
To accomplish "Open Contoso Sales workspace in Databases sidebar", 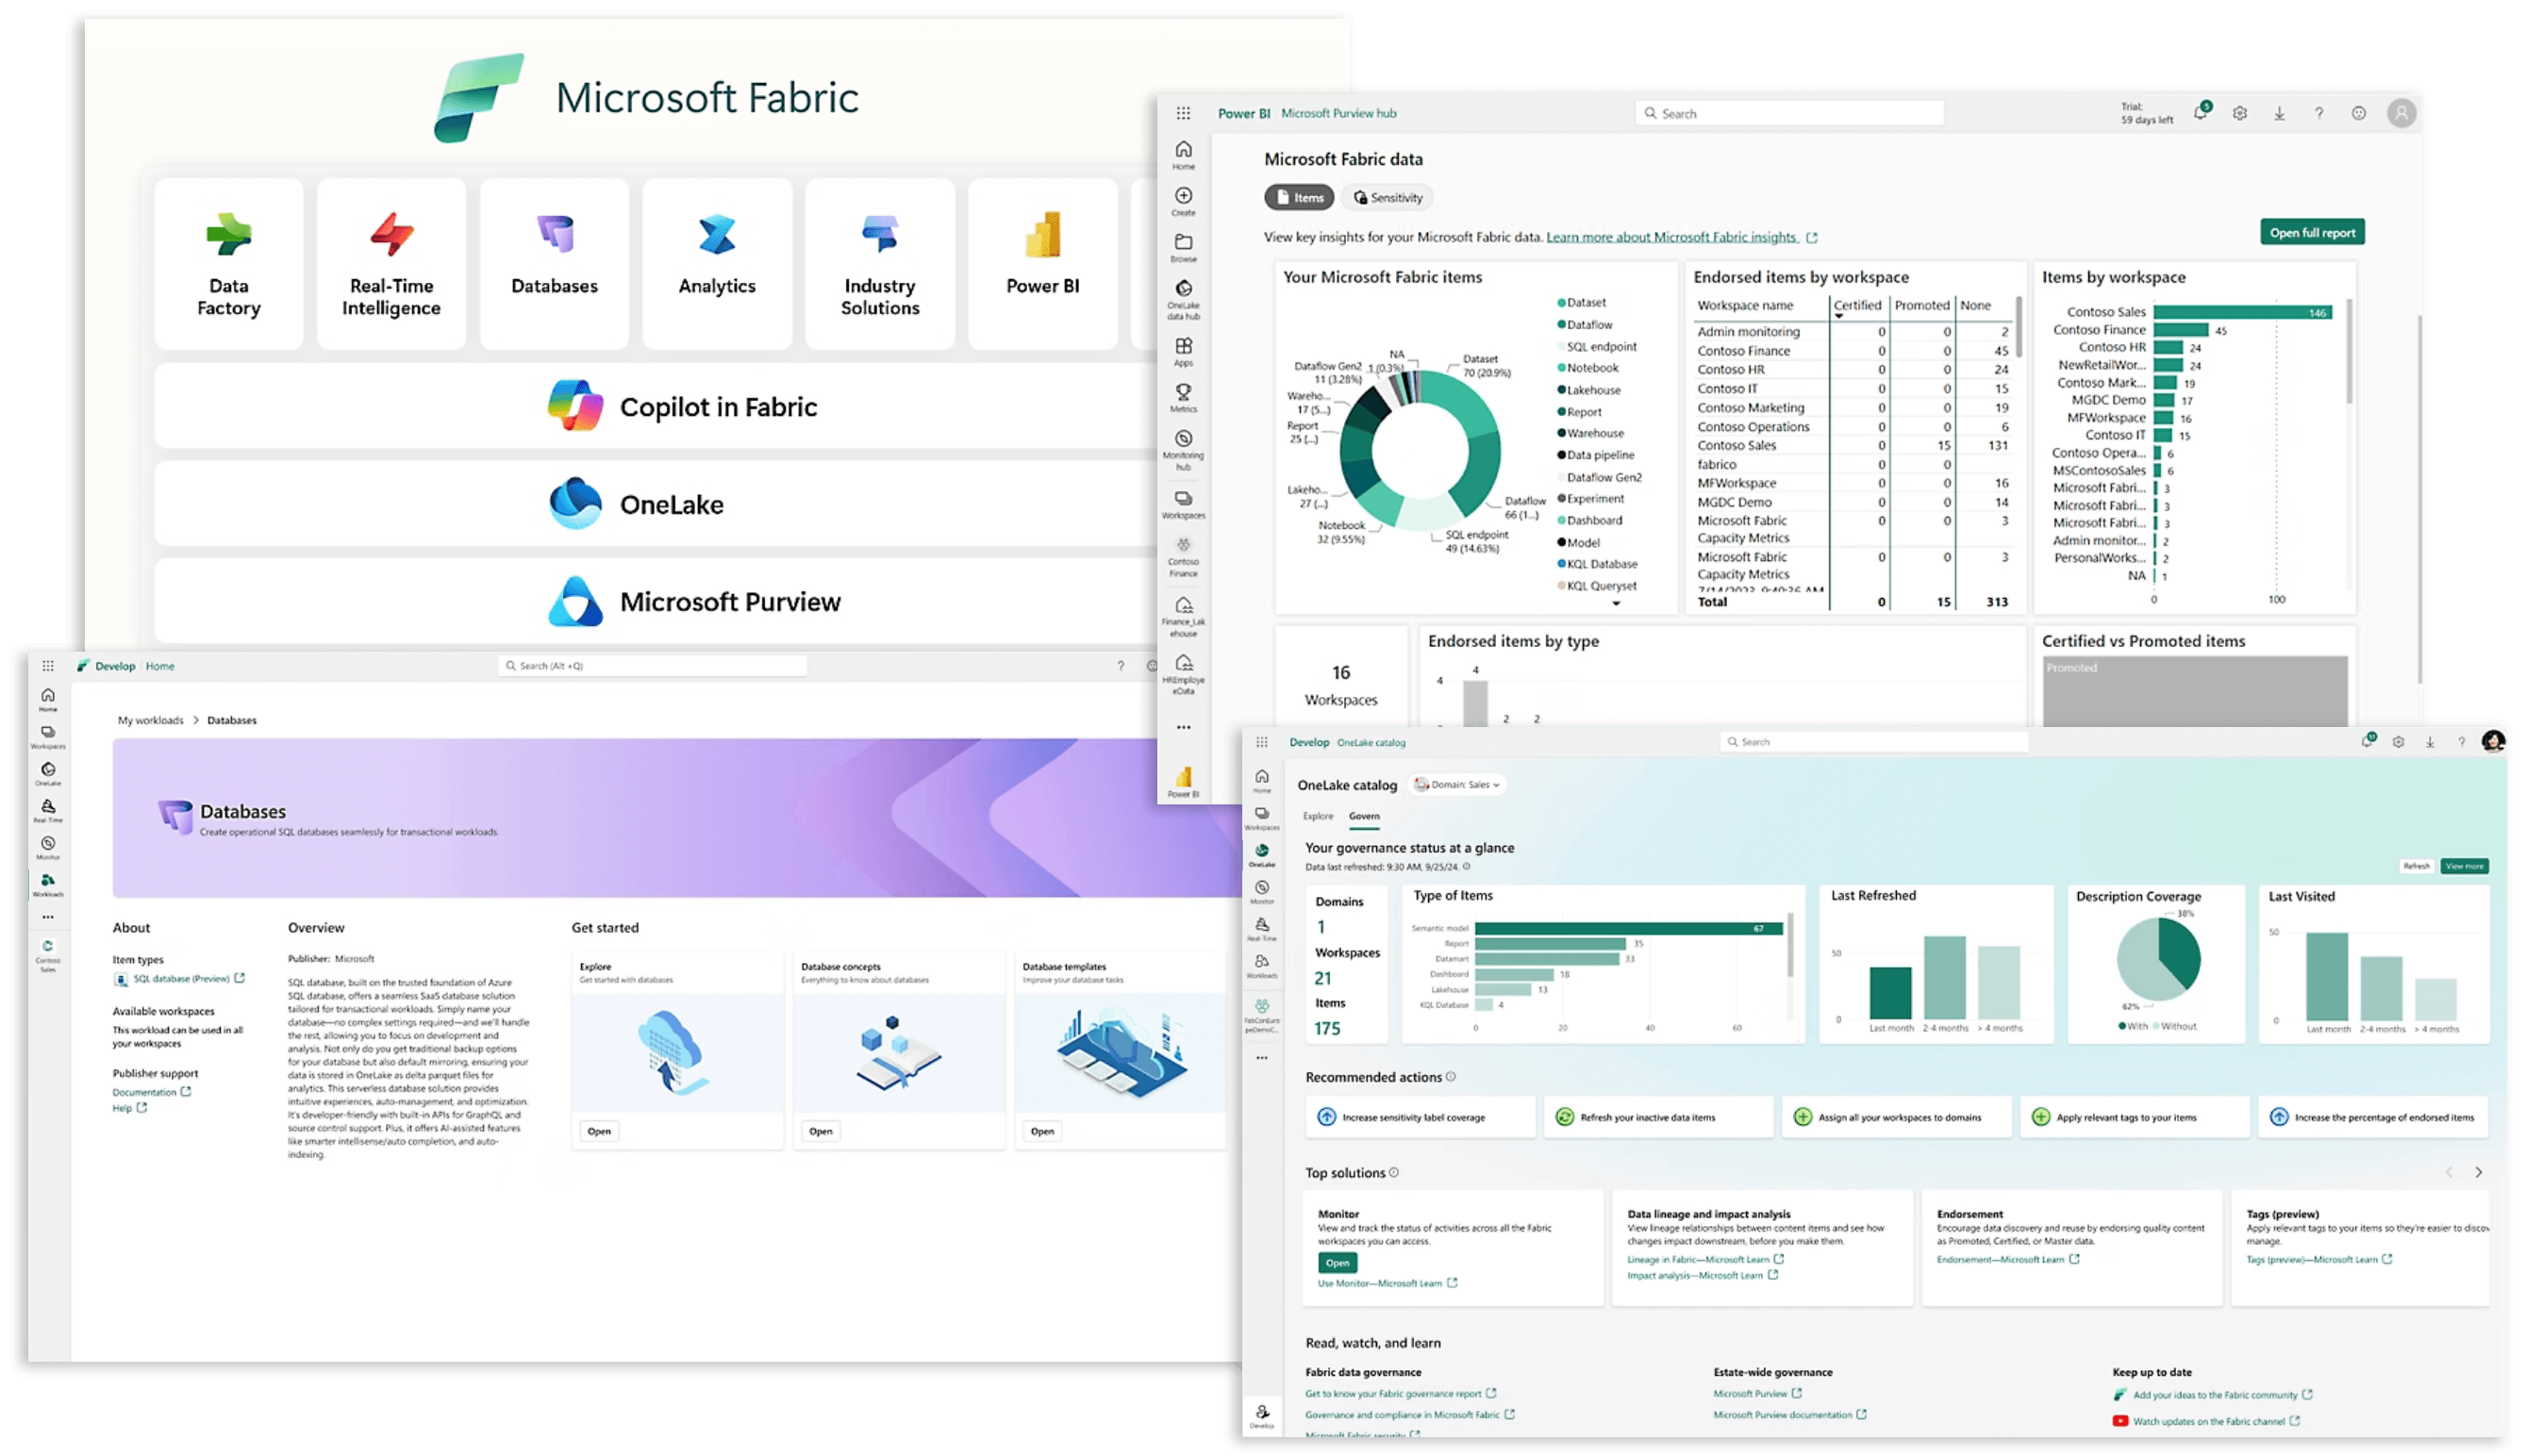I will (x=48, y=955).
